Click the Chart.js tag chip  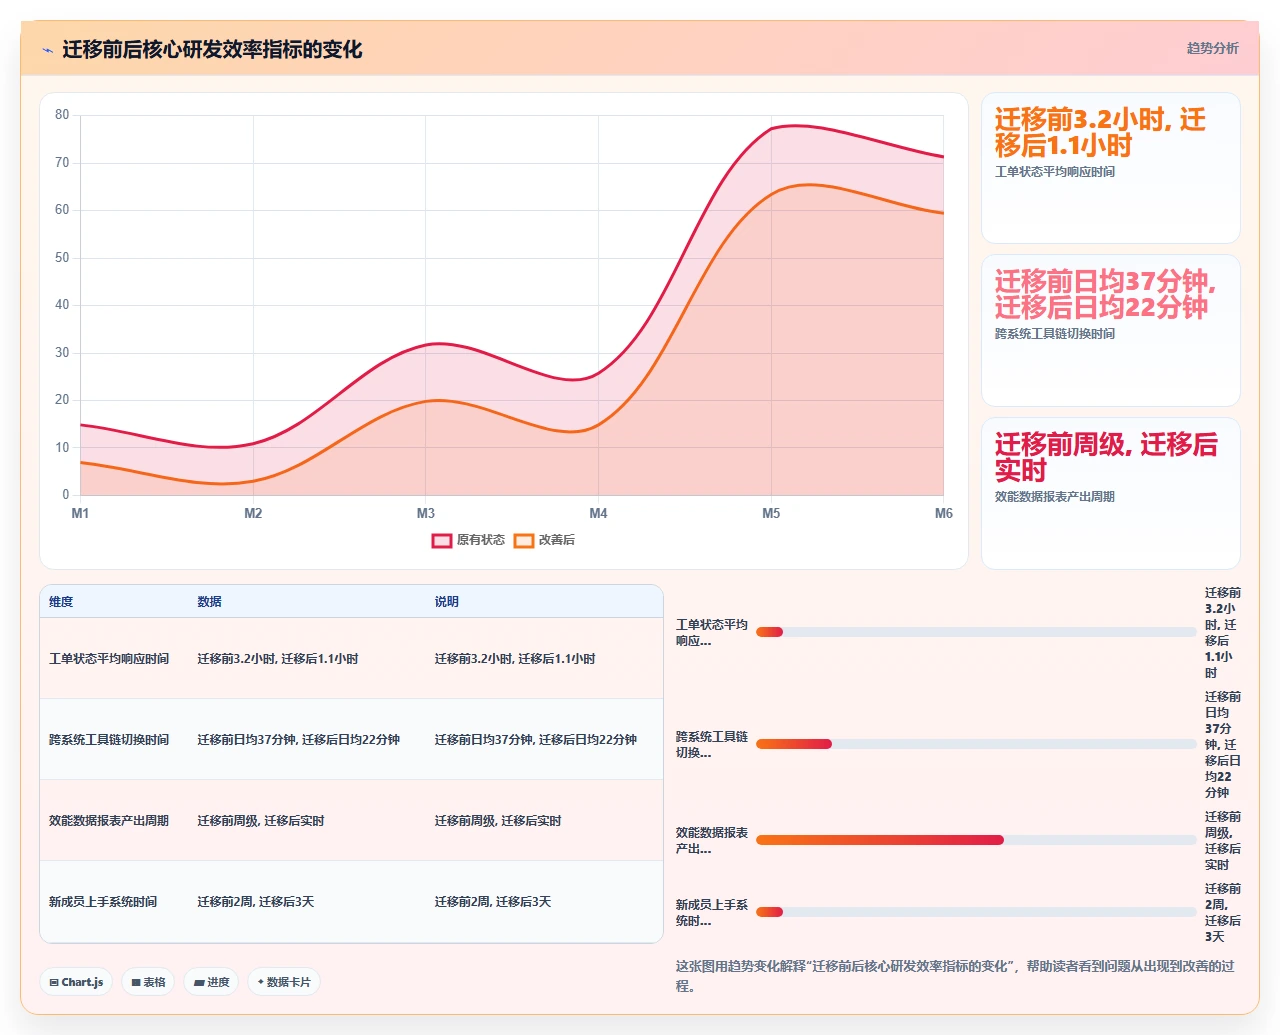click(x=77, y=982)
